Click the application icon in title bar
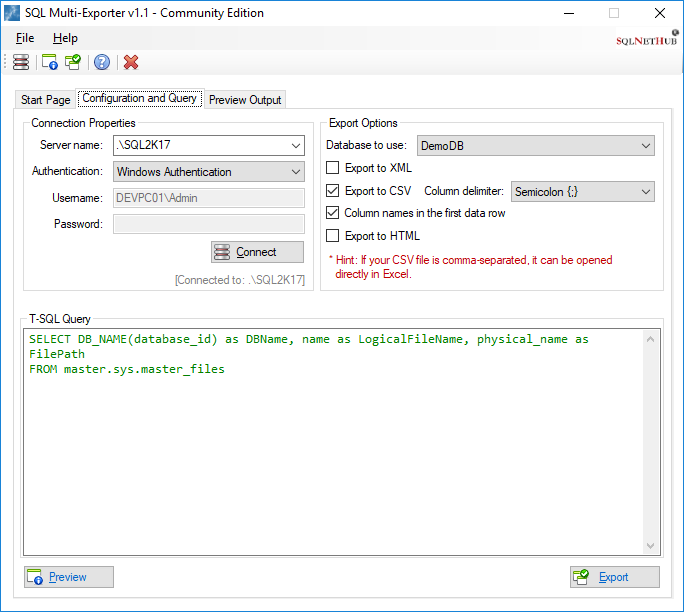 [x=12, y=13]
